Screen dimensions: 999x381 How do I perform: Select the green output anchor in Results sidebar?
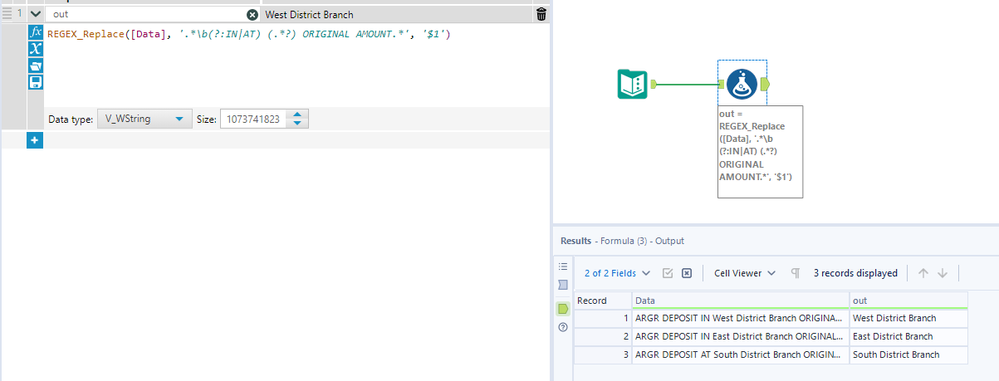(x=563, y=308)
